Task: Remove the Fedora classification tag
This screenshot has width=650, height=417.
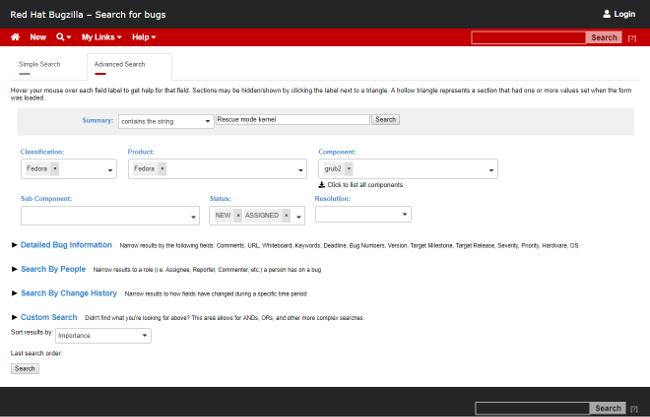Action: 55,169
